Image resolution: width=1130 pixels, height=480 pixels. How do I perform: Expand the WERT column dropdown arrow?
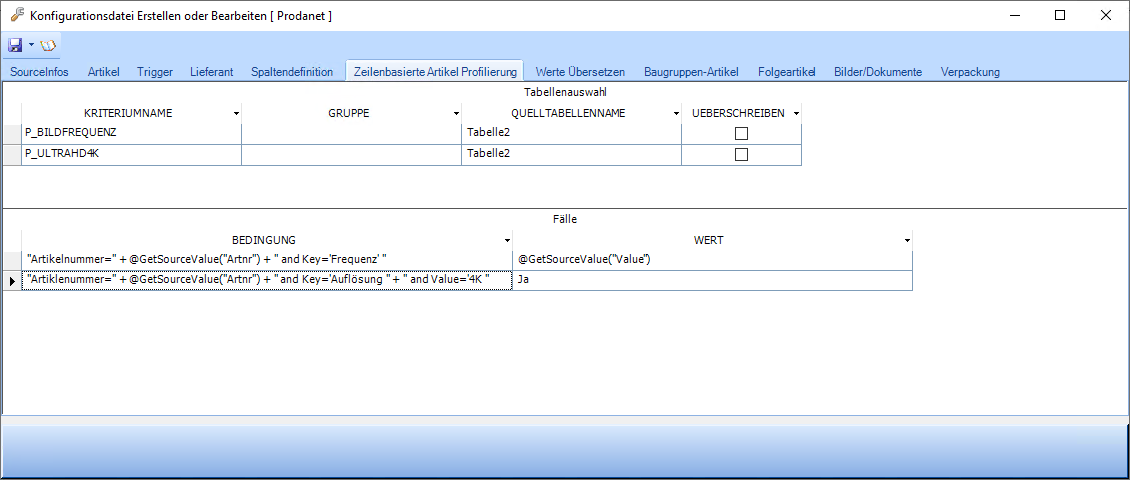pyautogui.click(x=907, y=241)
